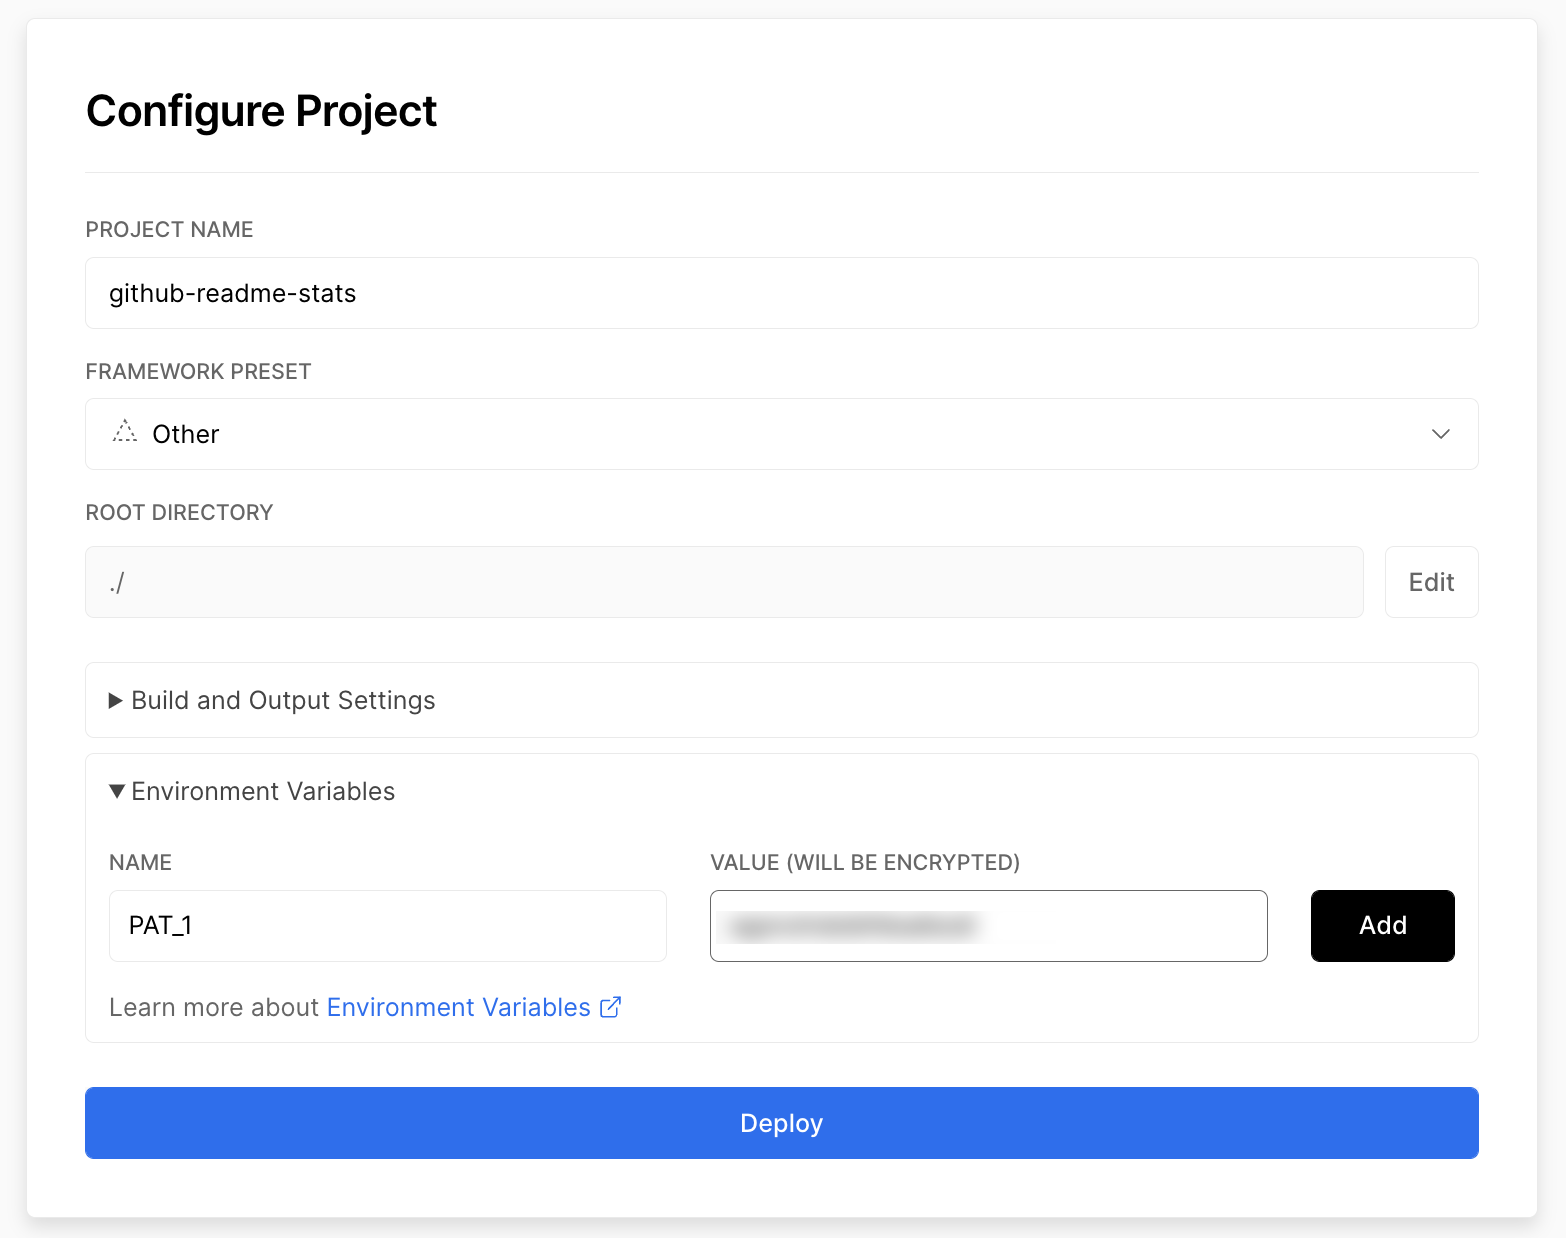This screenshot has height=1238, width=1566.
Task: Click the Root Directory path field
Action: coord(725,582)
